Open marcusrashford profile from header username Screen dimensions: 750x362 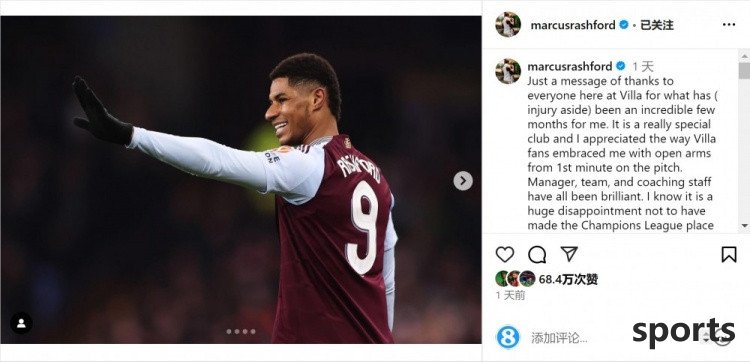pos(573,25)
